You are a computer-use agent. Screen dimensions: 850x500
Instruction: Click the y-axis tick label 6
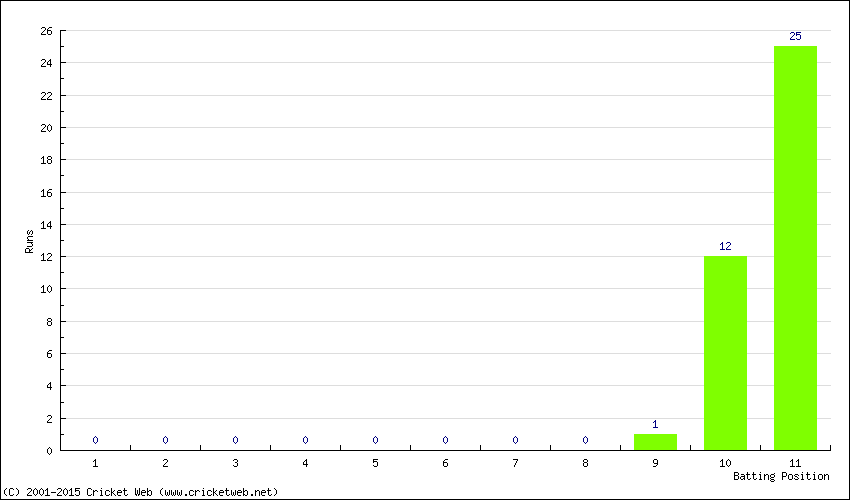50,354
